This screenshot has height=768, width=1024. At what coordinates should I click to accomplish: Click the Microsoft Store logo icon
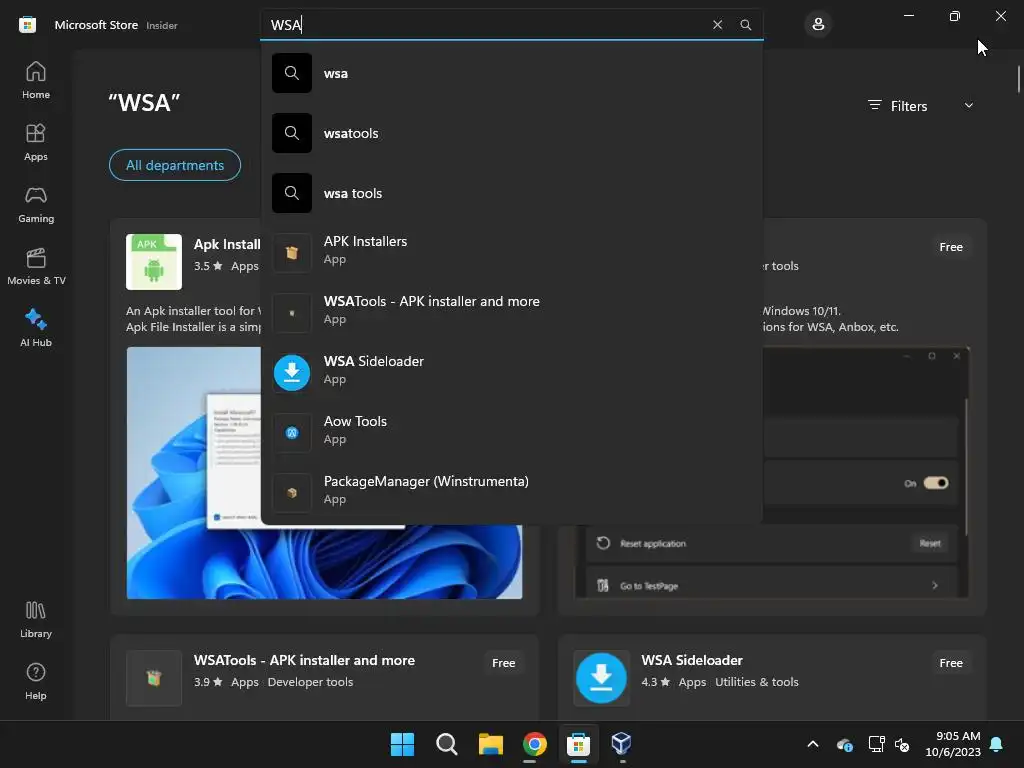coord(27,25)
